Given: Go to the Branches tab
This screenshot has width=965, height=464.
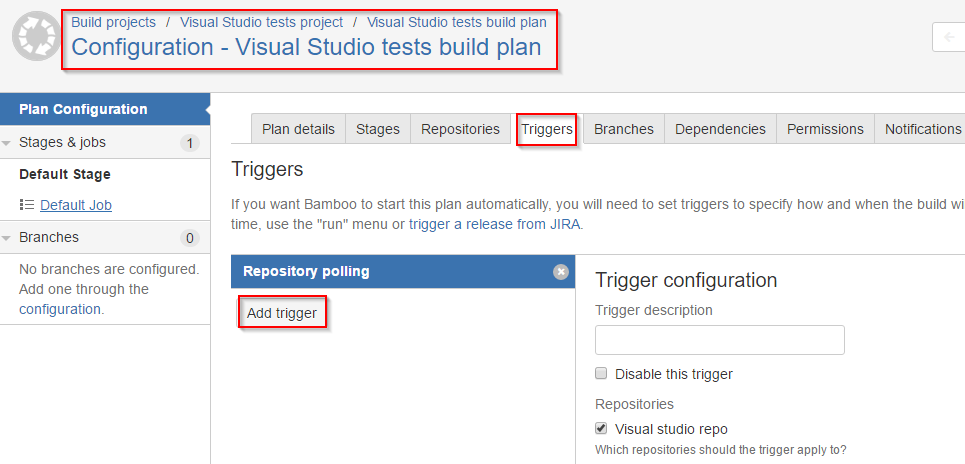Looking at the screenshot, I should tap(623, 129).
